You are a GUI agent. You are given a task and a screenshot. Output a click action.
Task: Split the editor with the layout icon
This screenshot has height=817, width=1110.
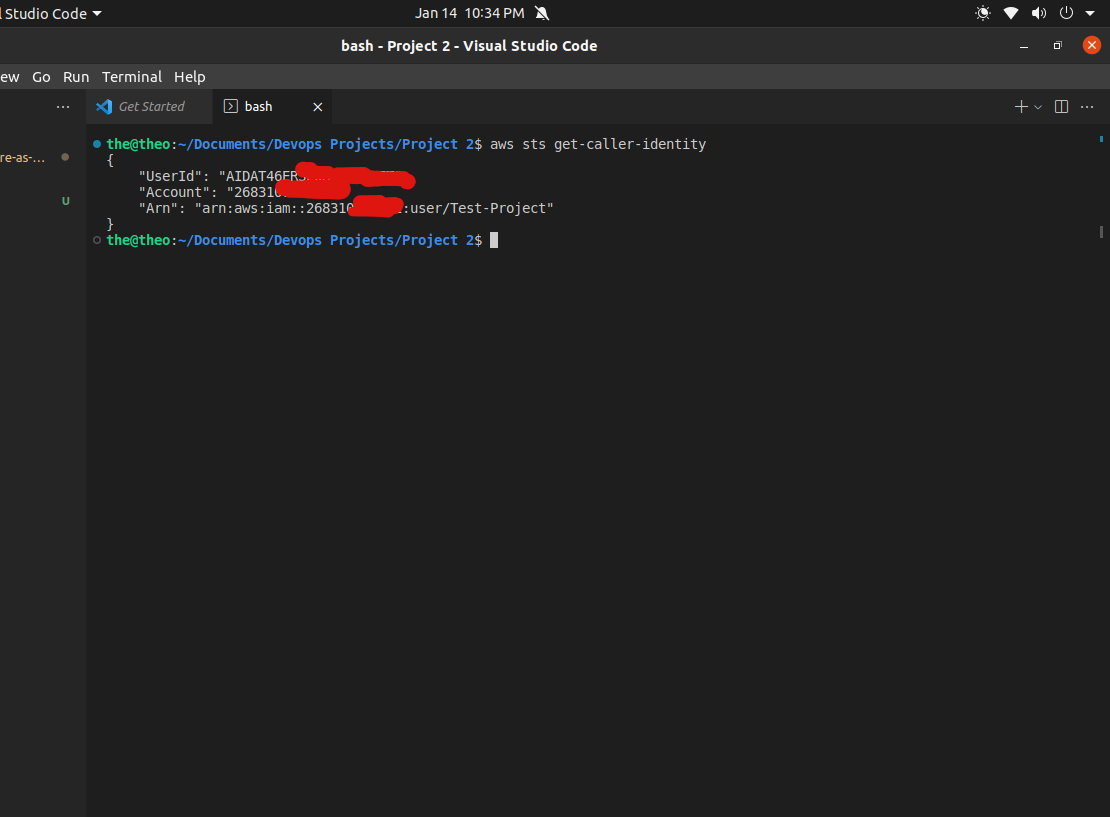(x=1061, y=107)
